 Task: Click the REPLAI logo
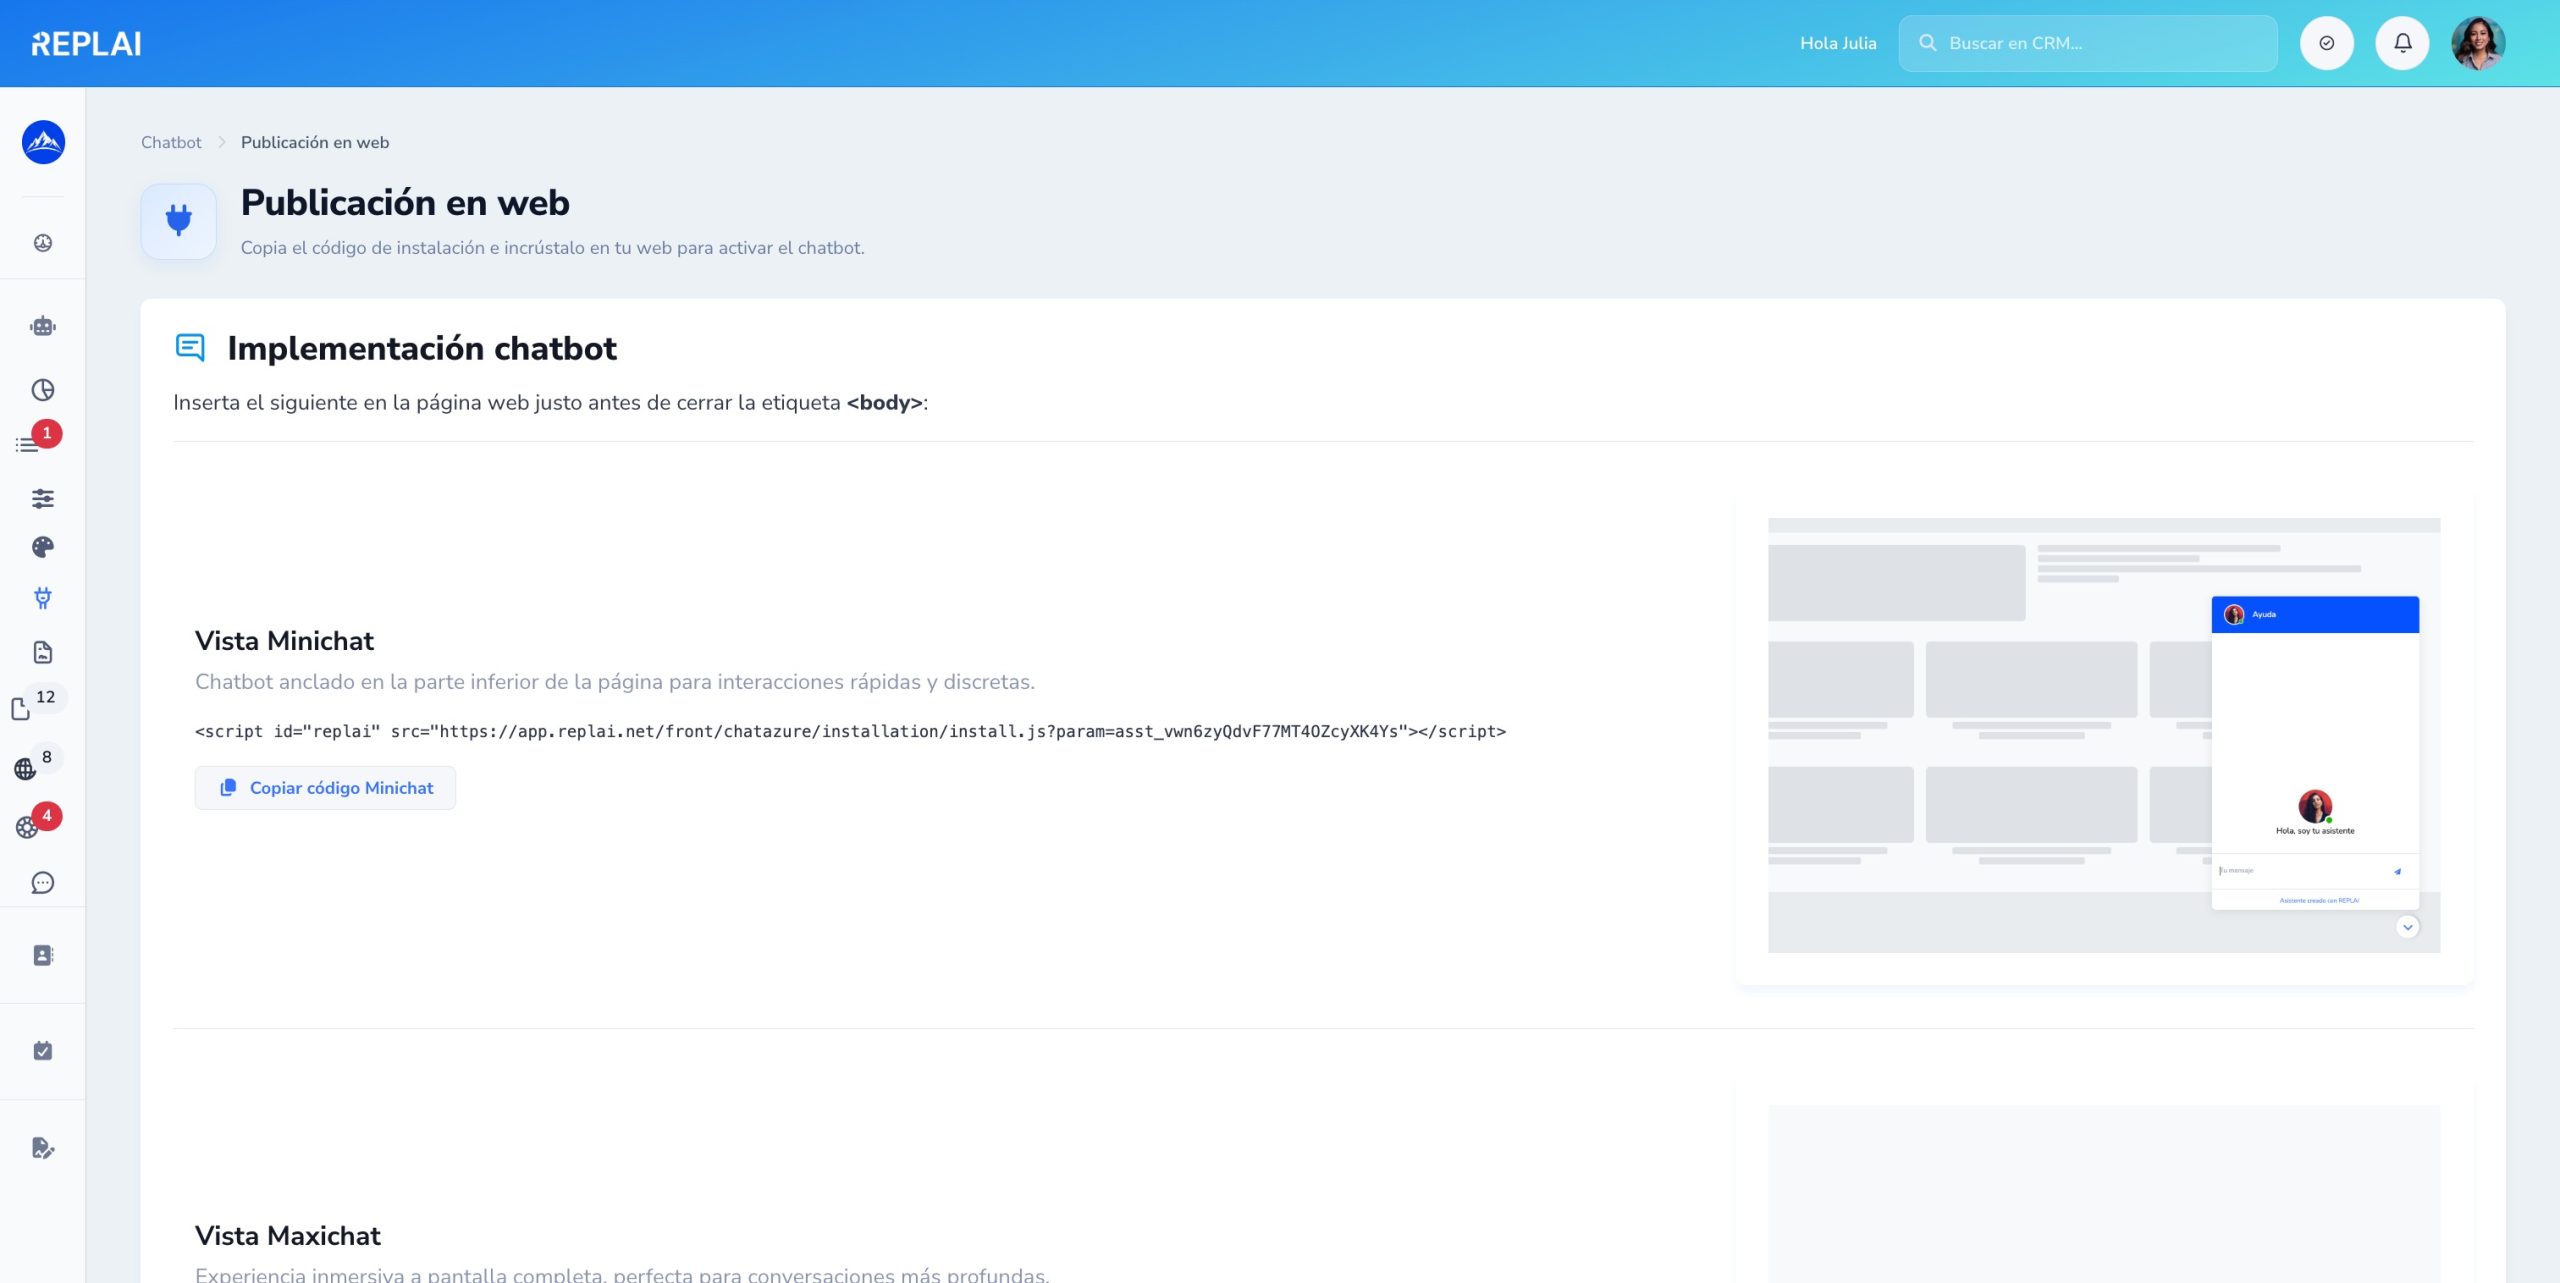[x=86, y=44]
